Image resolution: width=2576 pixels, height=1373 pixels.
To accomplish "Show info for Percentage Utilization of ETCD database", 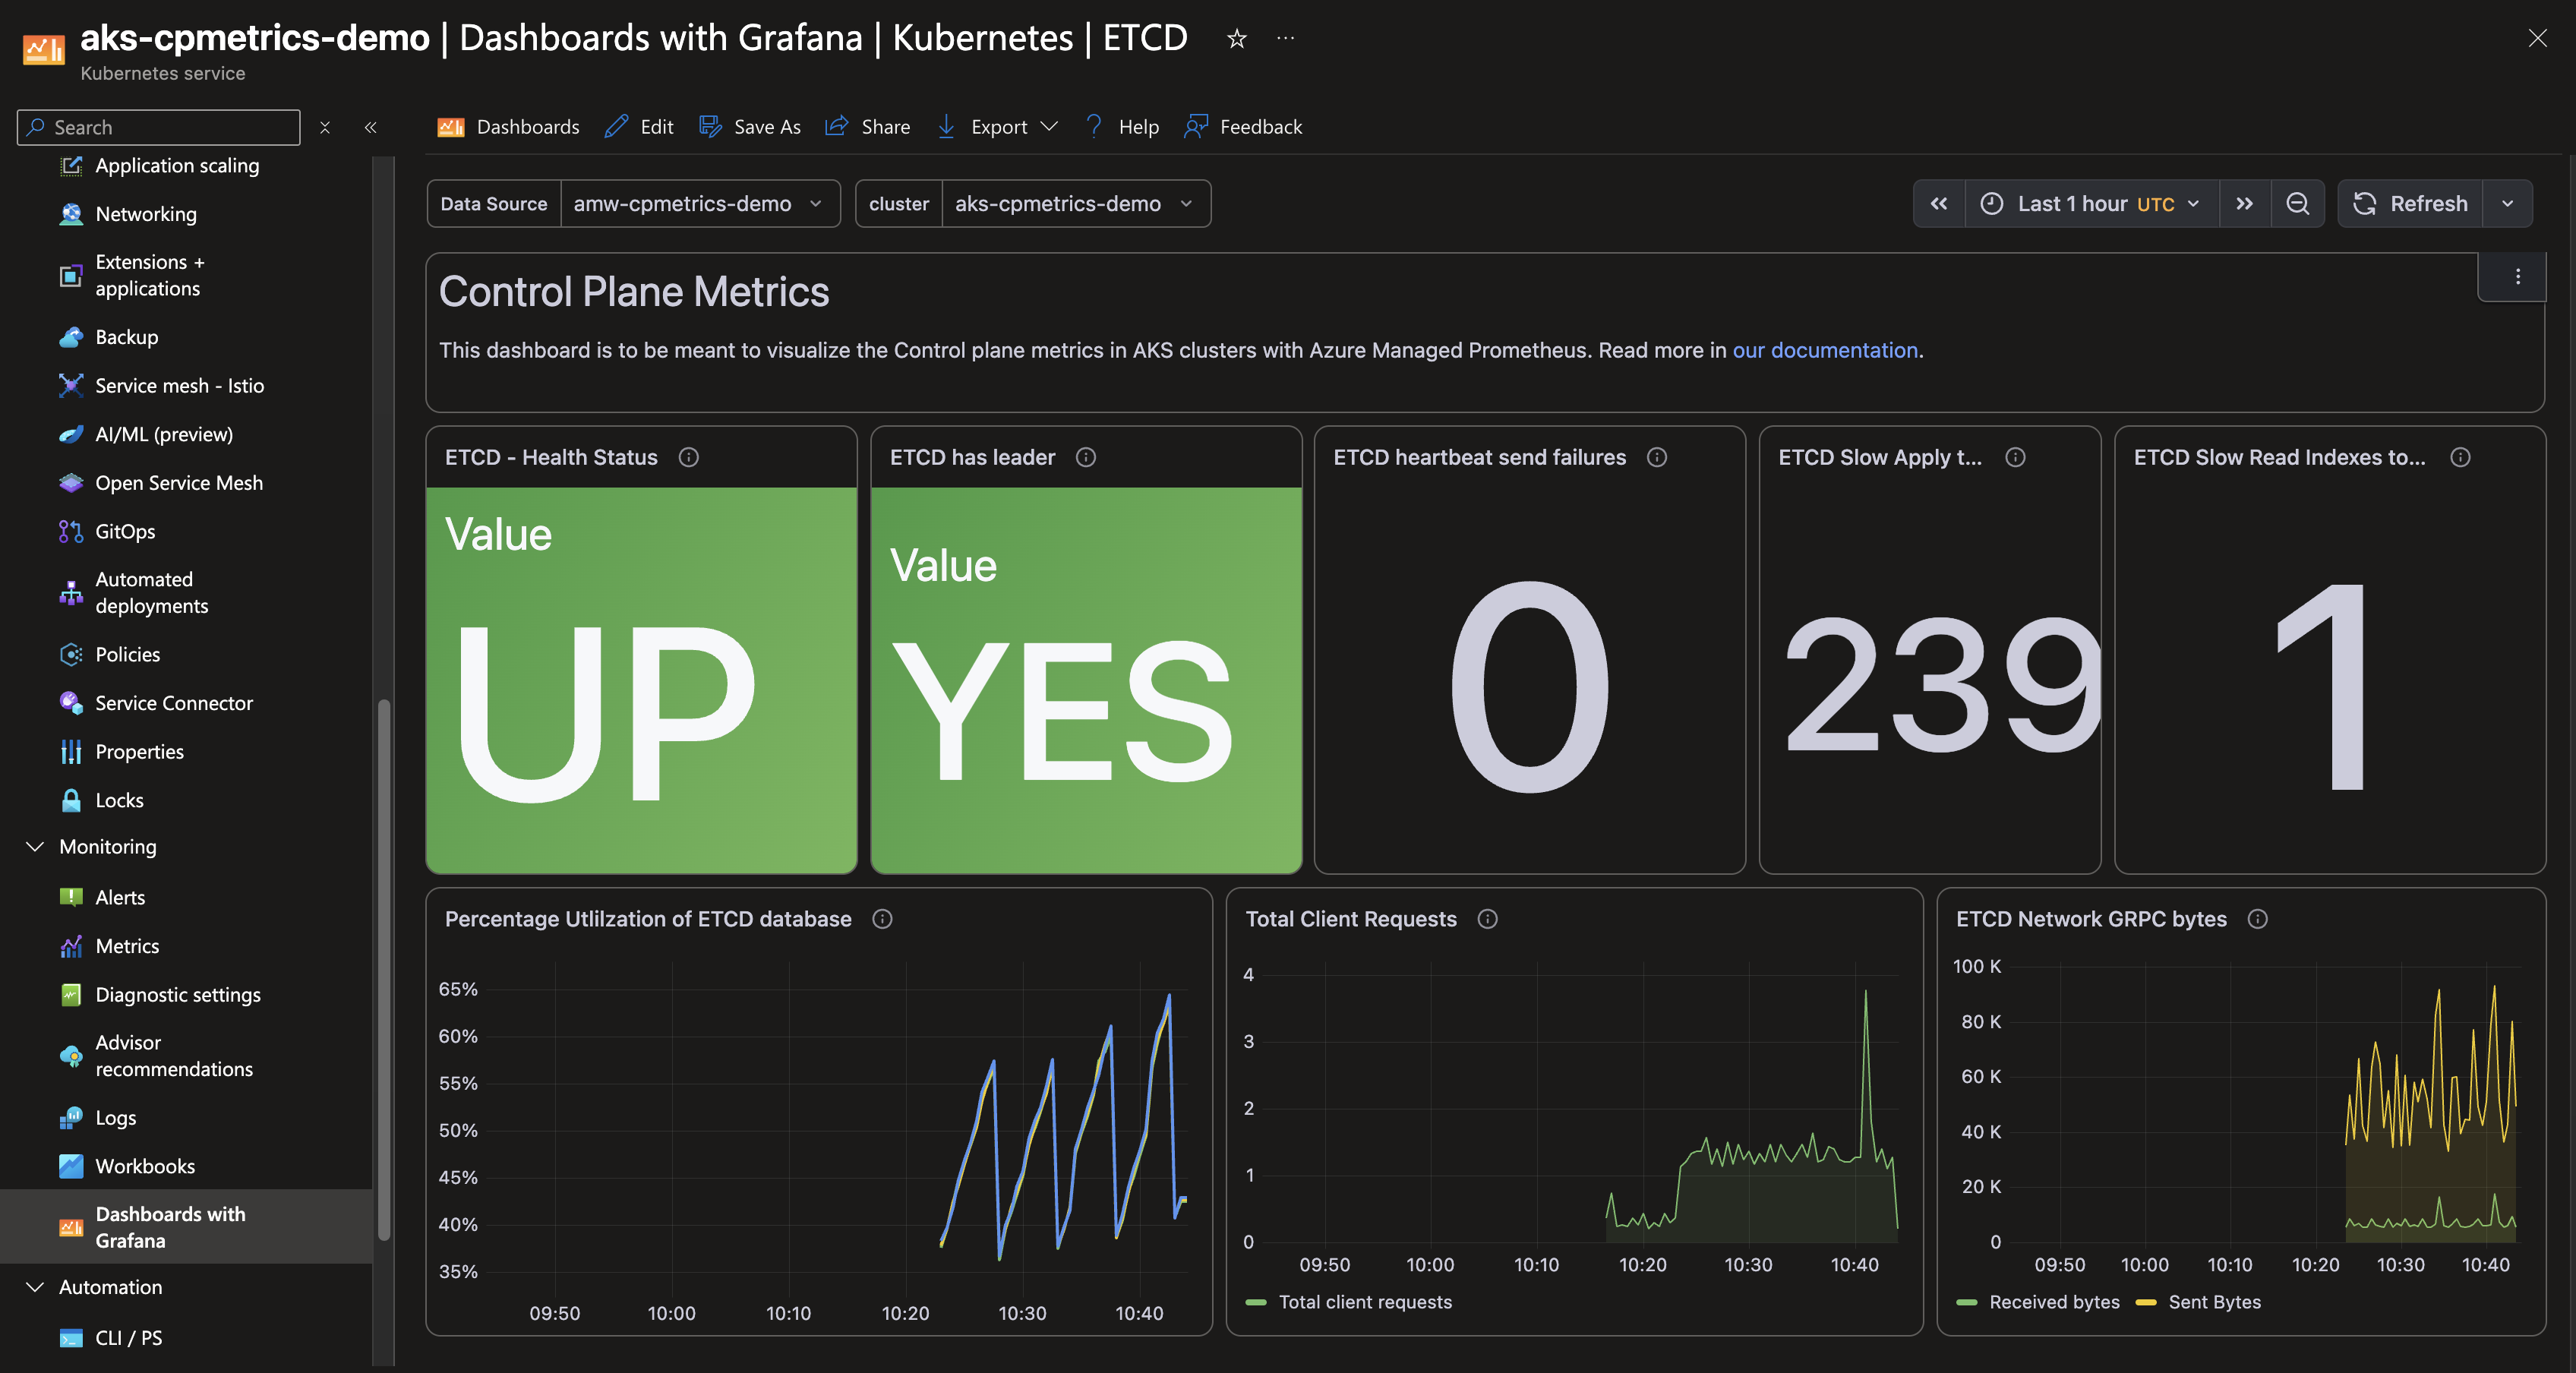I will pos(882,919).
